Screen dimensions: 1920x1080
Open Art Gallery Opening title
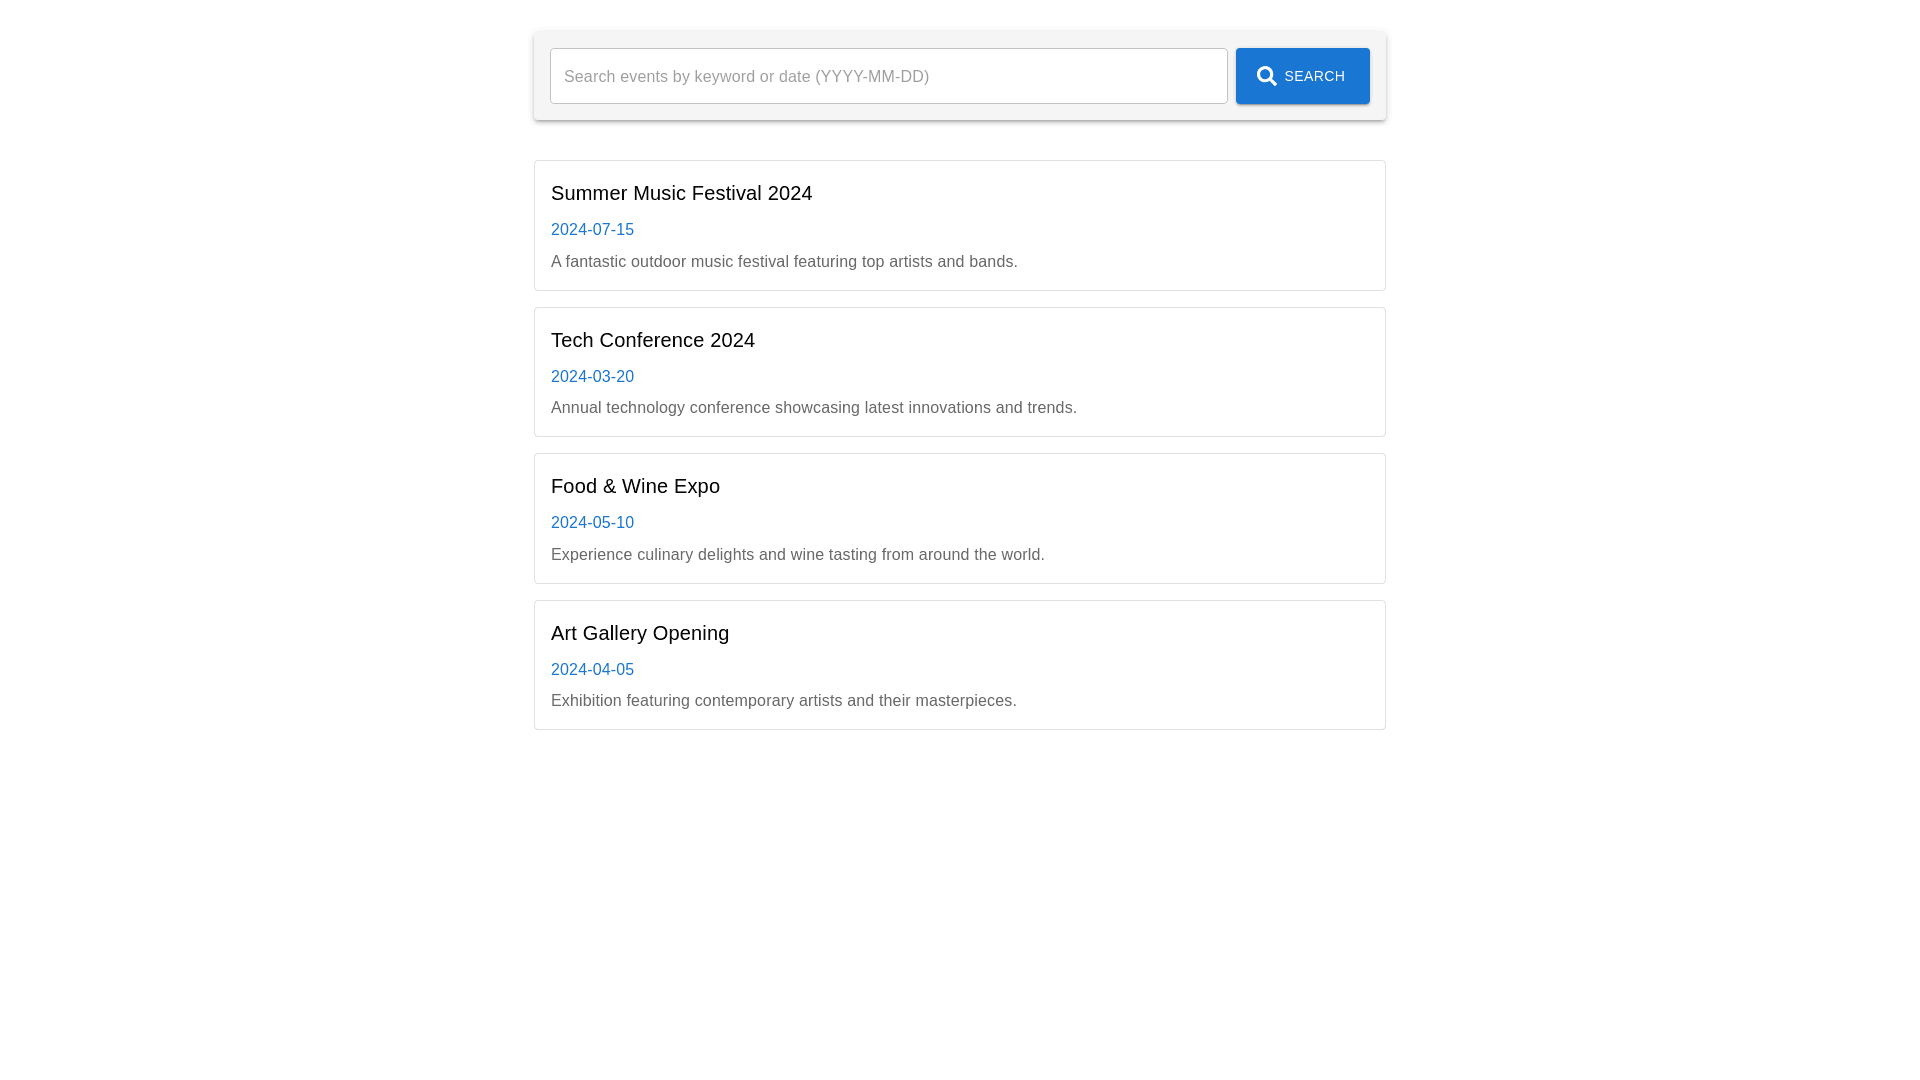[639, 633]
